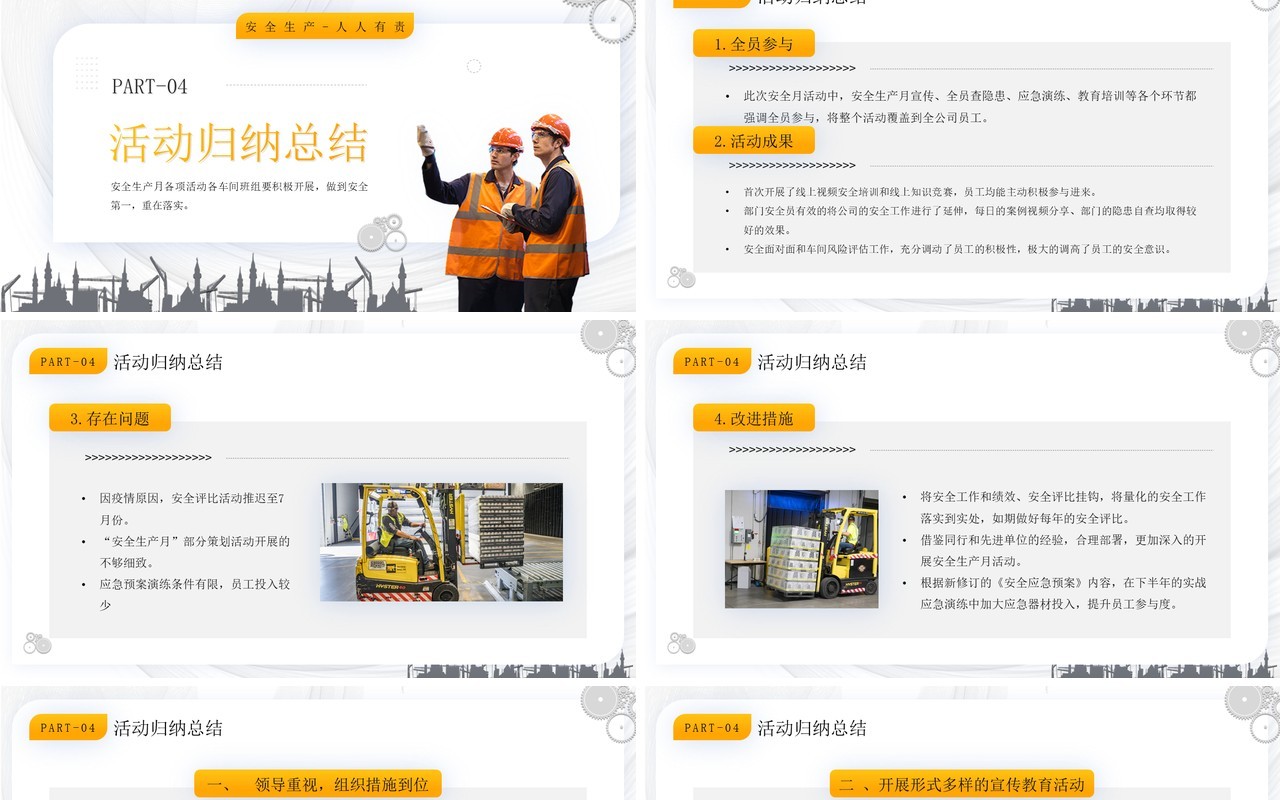The image size is (1280, 800).
Task: Click the orange banner 安全生产-人人有责
Action: [x=325, y=27]
